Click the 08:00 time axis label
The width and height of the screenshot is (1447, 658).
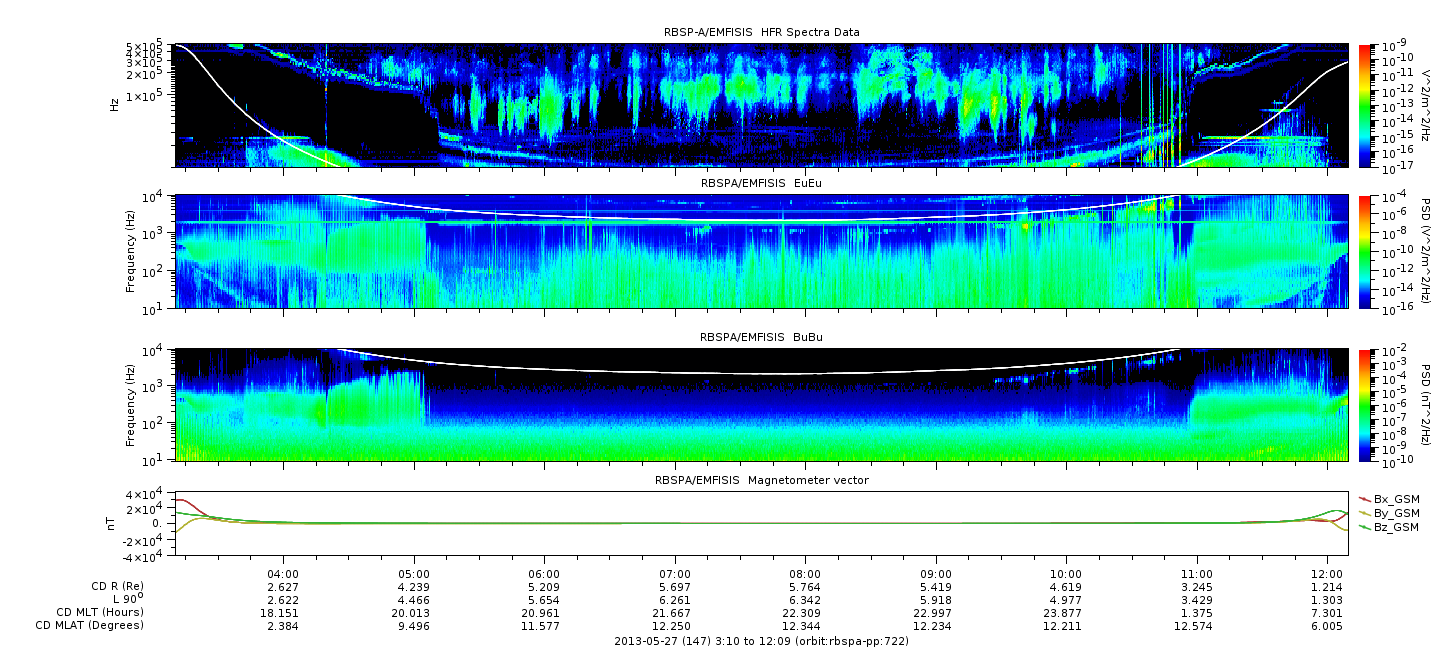point(805,574)
